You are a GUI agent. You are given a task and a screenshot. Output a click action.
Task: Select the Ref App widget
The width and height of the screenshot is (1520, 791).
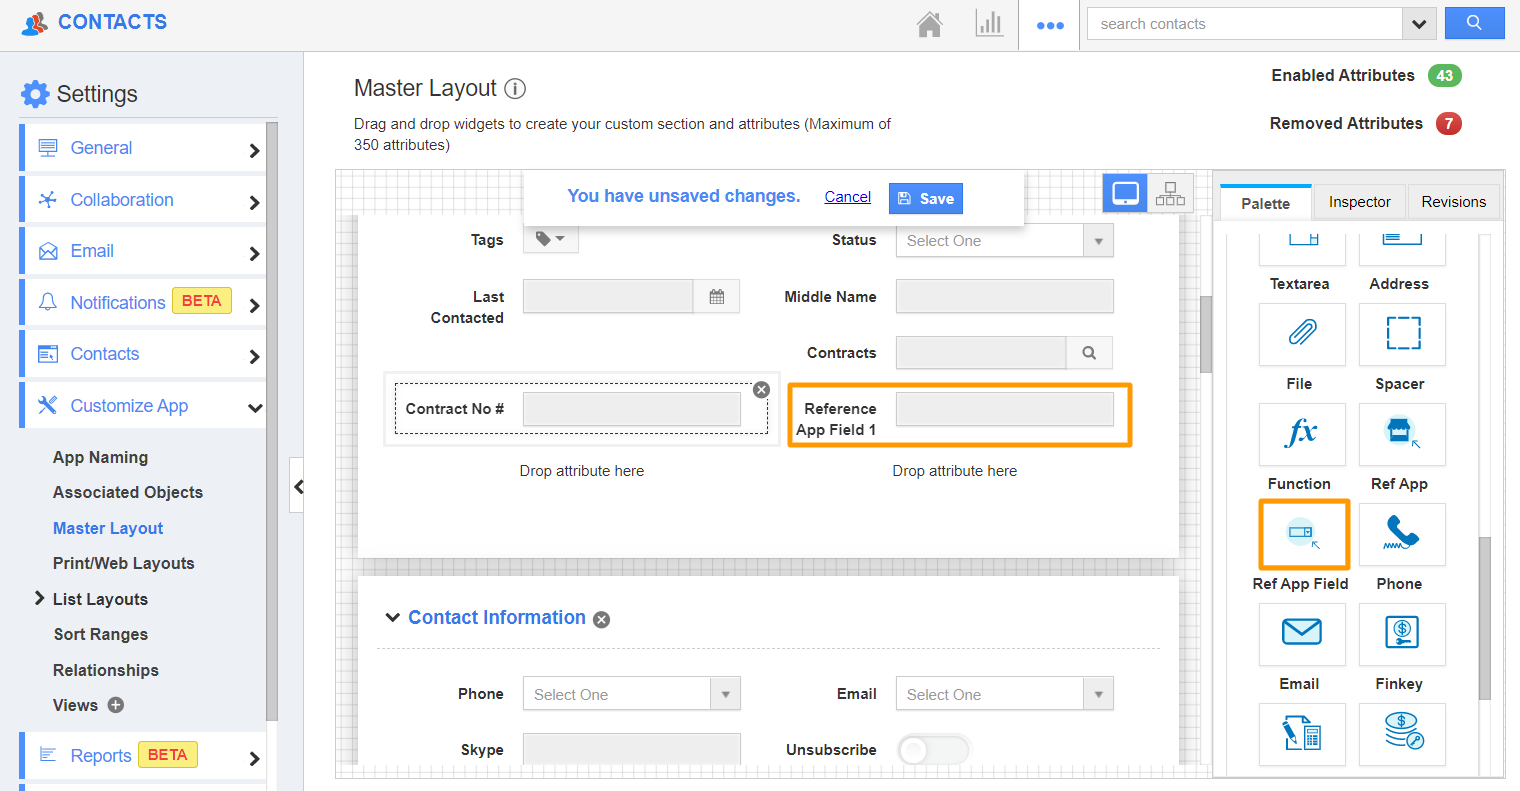[x=1401, y=434]
